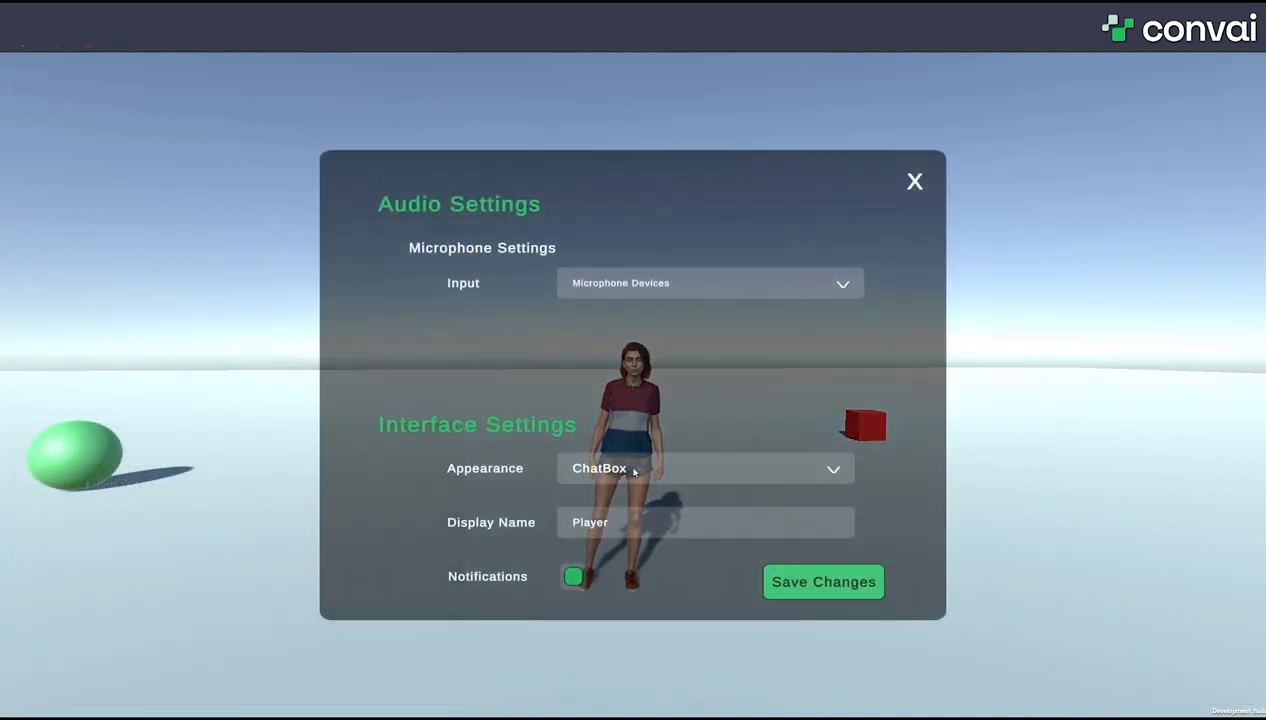
Task: Click the Convai logo icon
Action: 1117,28
